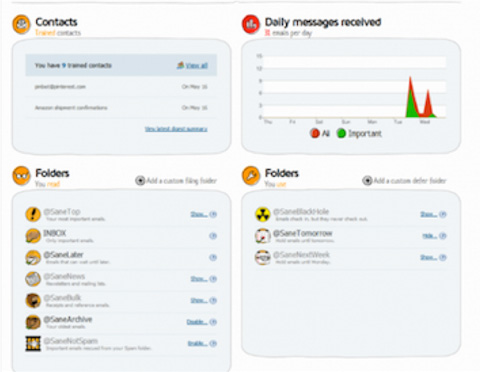The width and height of the screenshot is (480, 372).
Task: Click the @SaneTomorrow calendar icon
Action: (263, 236)
